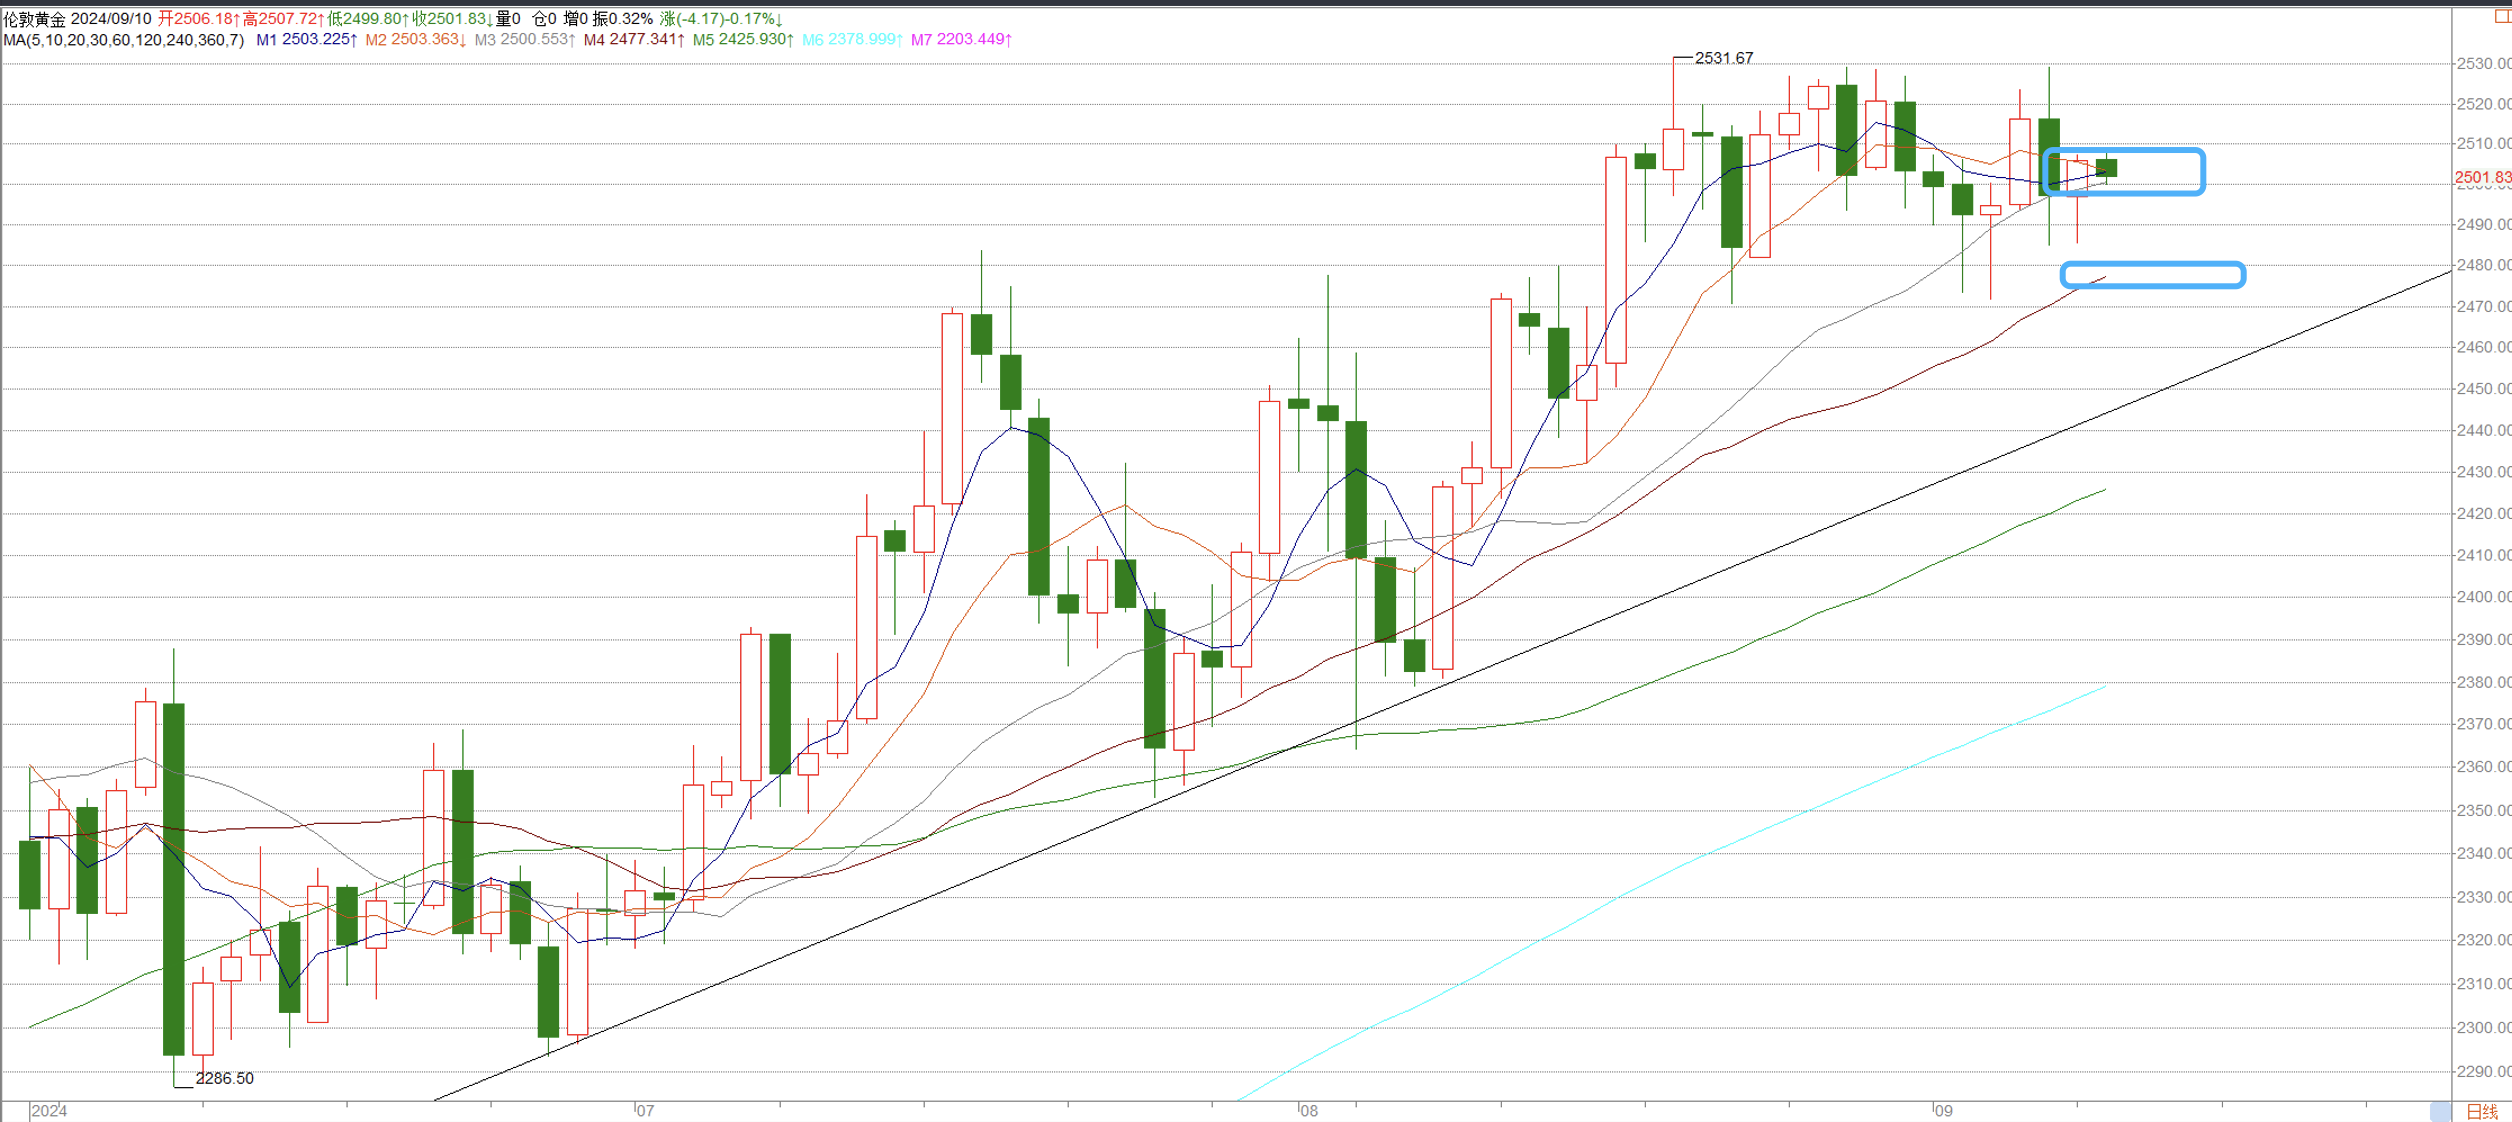The image size is (2512, 1122).
Task: Click the 2024 label on the time axis
Action: pyautogui.click(x=49, y=1111)
